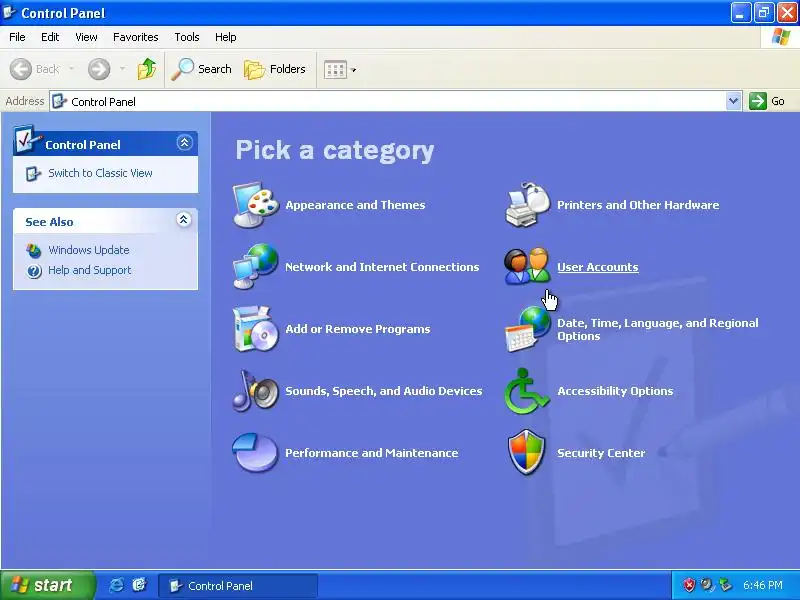
Task: Open the Back history dropdown arrow
Action: coord(71,68)
